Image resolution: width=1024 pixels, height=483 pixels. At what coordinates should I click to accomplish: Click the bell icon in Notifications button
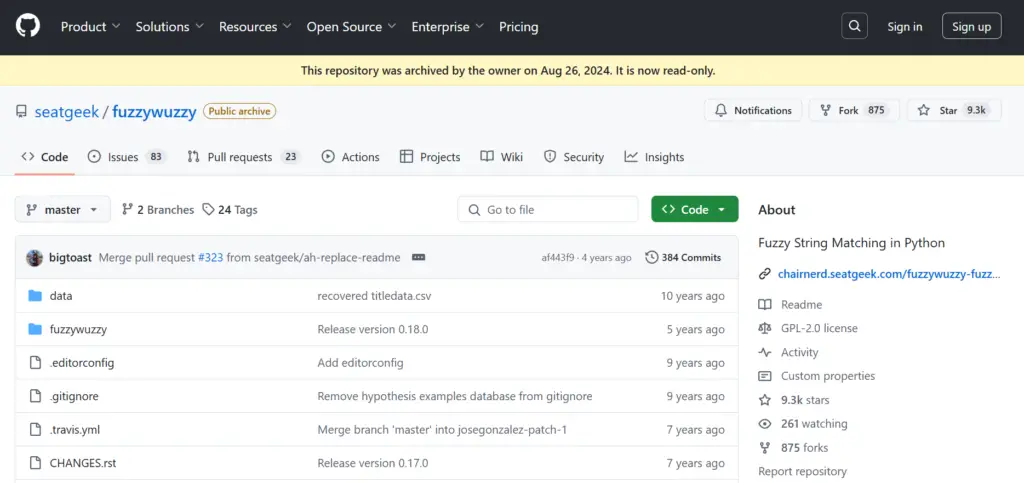(x=721, y=110)
